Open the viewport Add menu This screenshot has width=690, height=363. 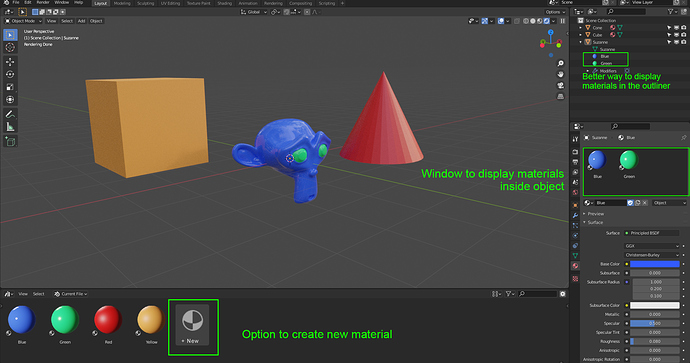[x=81, y=21]
